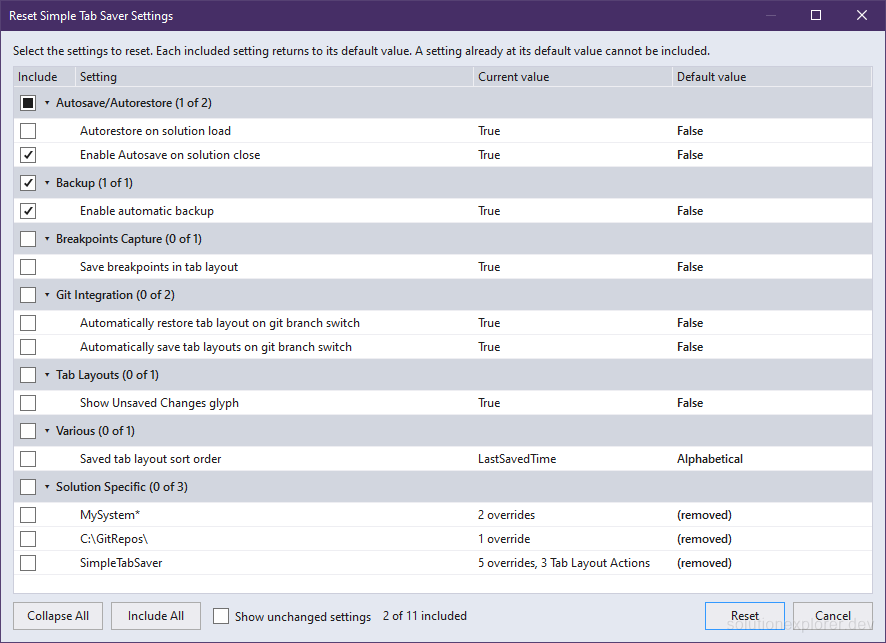The height and width of the screenshot is (643, 886).
Task: Uncheck Enable Autosave on solution close
Action: click(x=28, y=155)
